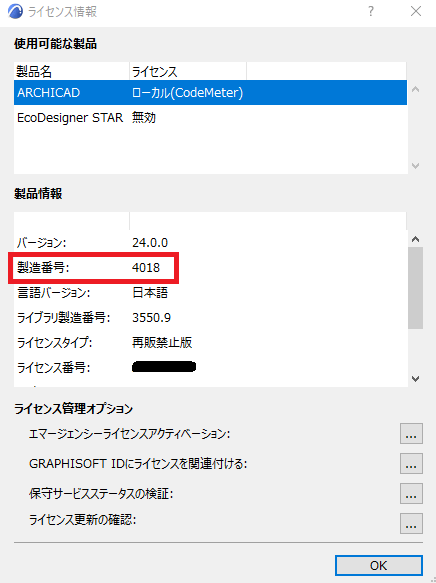Click the 保守サービスステータスの検証 ellipsis button
436x583 pixels.
[411, 494]
